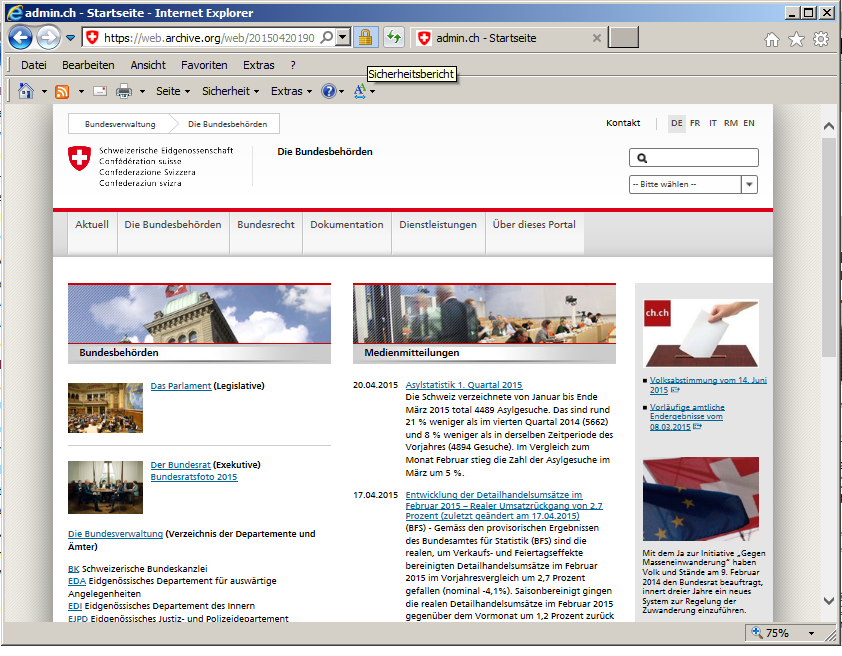This screenshot has height=656, width=842.
Task: Open the Ansicht menu
Action: [x=148, y=65]
